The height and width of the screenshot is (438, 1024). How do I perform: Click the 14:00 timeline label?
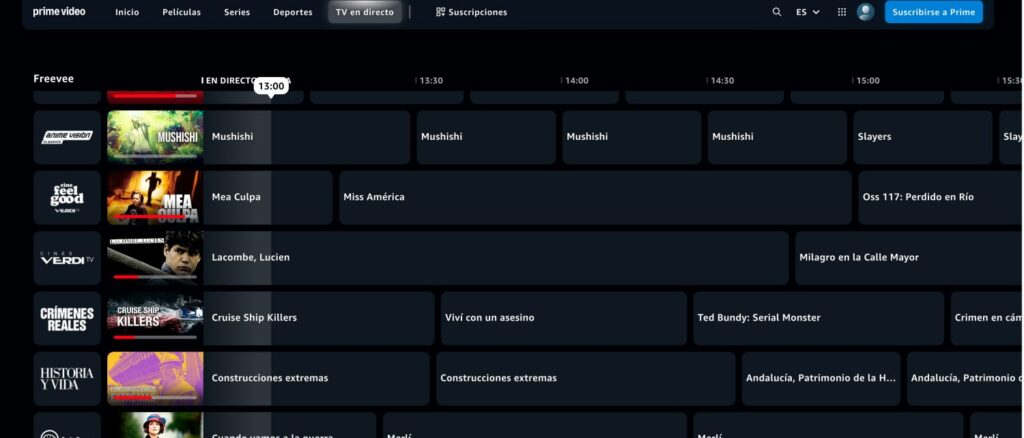pos(577,81)
